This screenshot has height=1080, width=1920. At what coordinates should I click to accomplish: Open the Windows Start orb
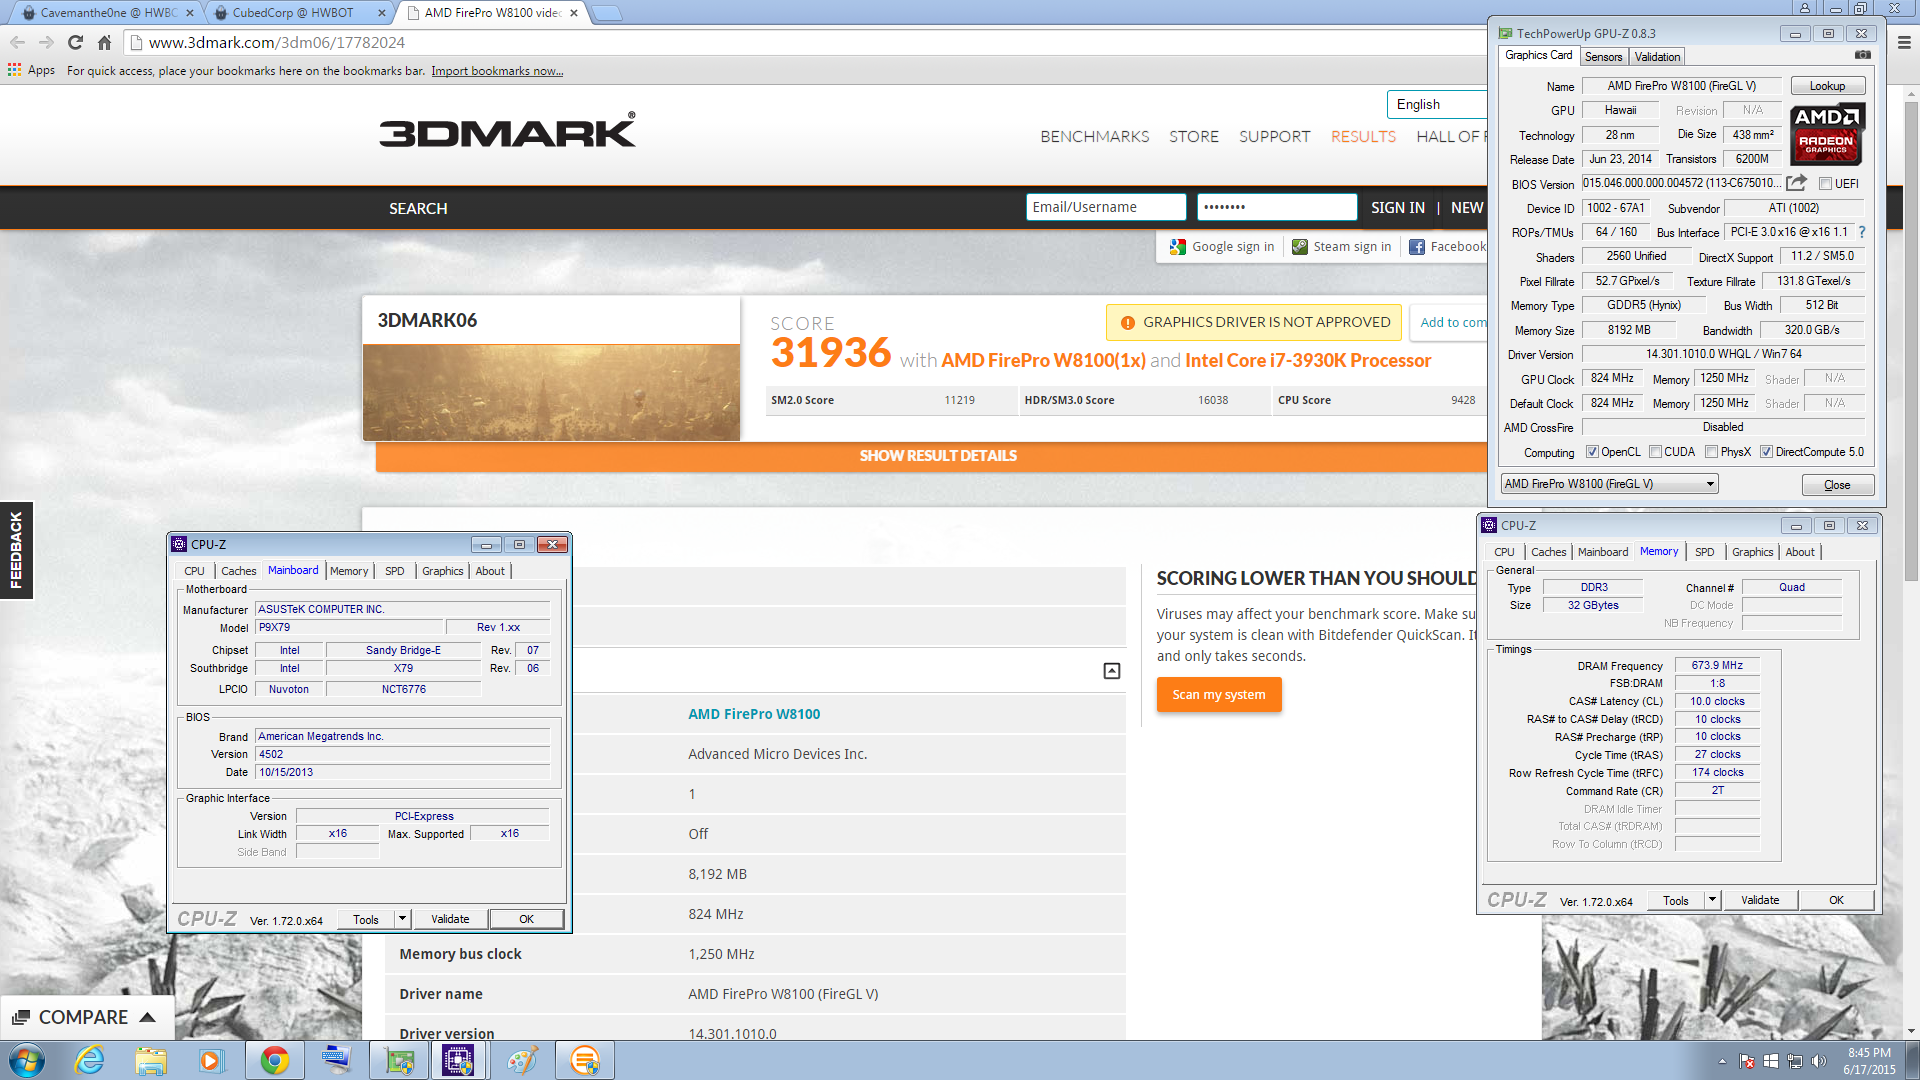[x=27, y=1060]
